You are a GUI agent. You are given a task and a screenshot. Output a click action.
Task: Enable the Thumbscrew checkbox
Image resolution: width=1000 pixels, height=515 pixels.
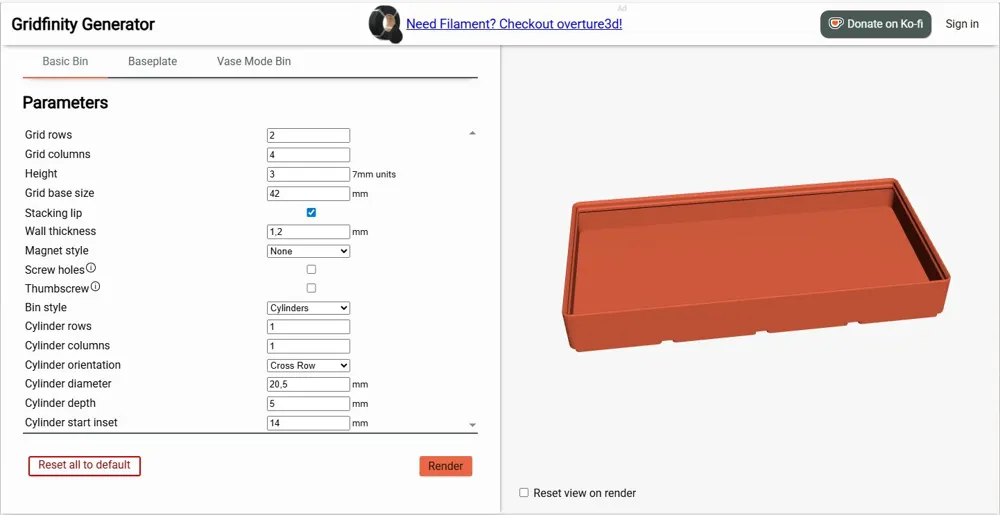[x=311, y=288]
